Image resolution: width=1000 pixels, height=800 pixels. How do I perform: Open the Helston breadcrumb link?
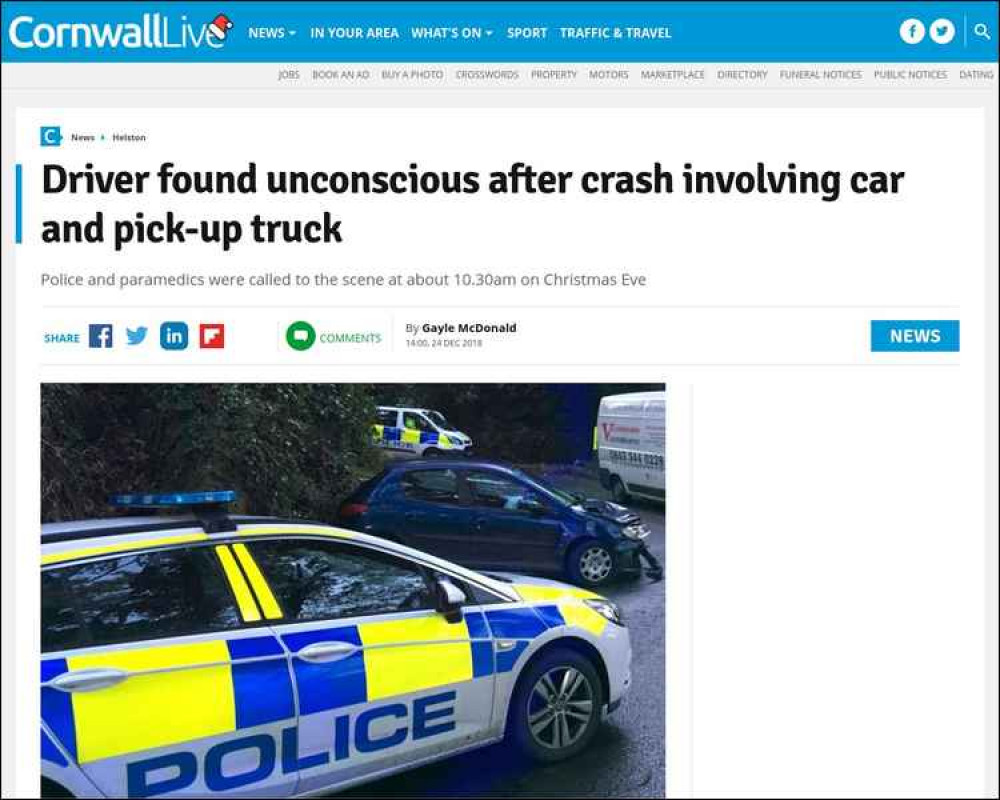(129, 137)
